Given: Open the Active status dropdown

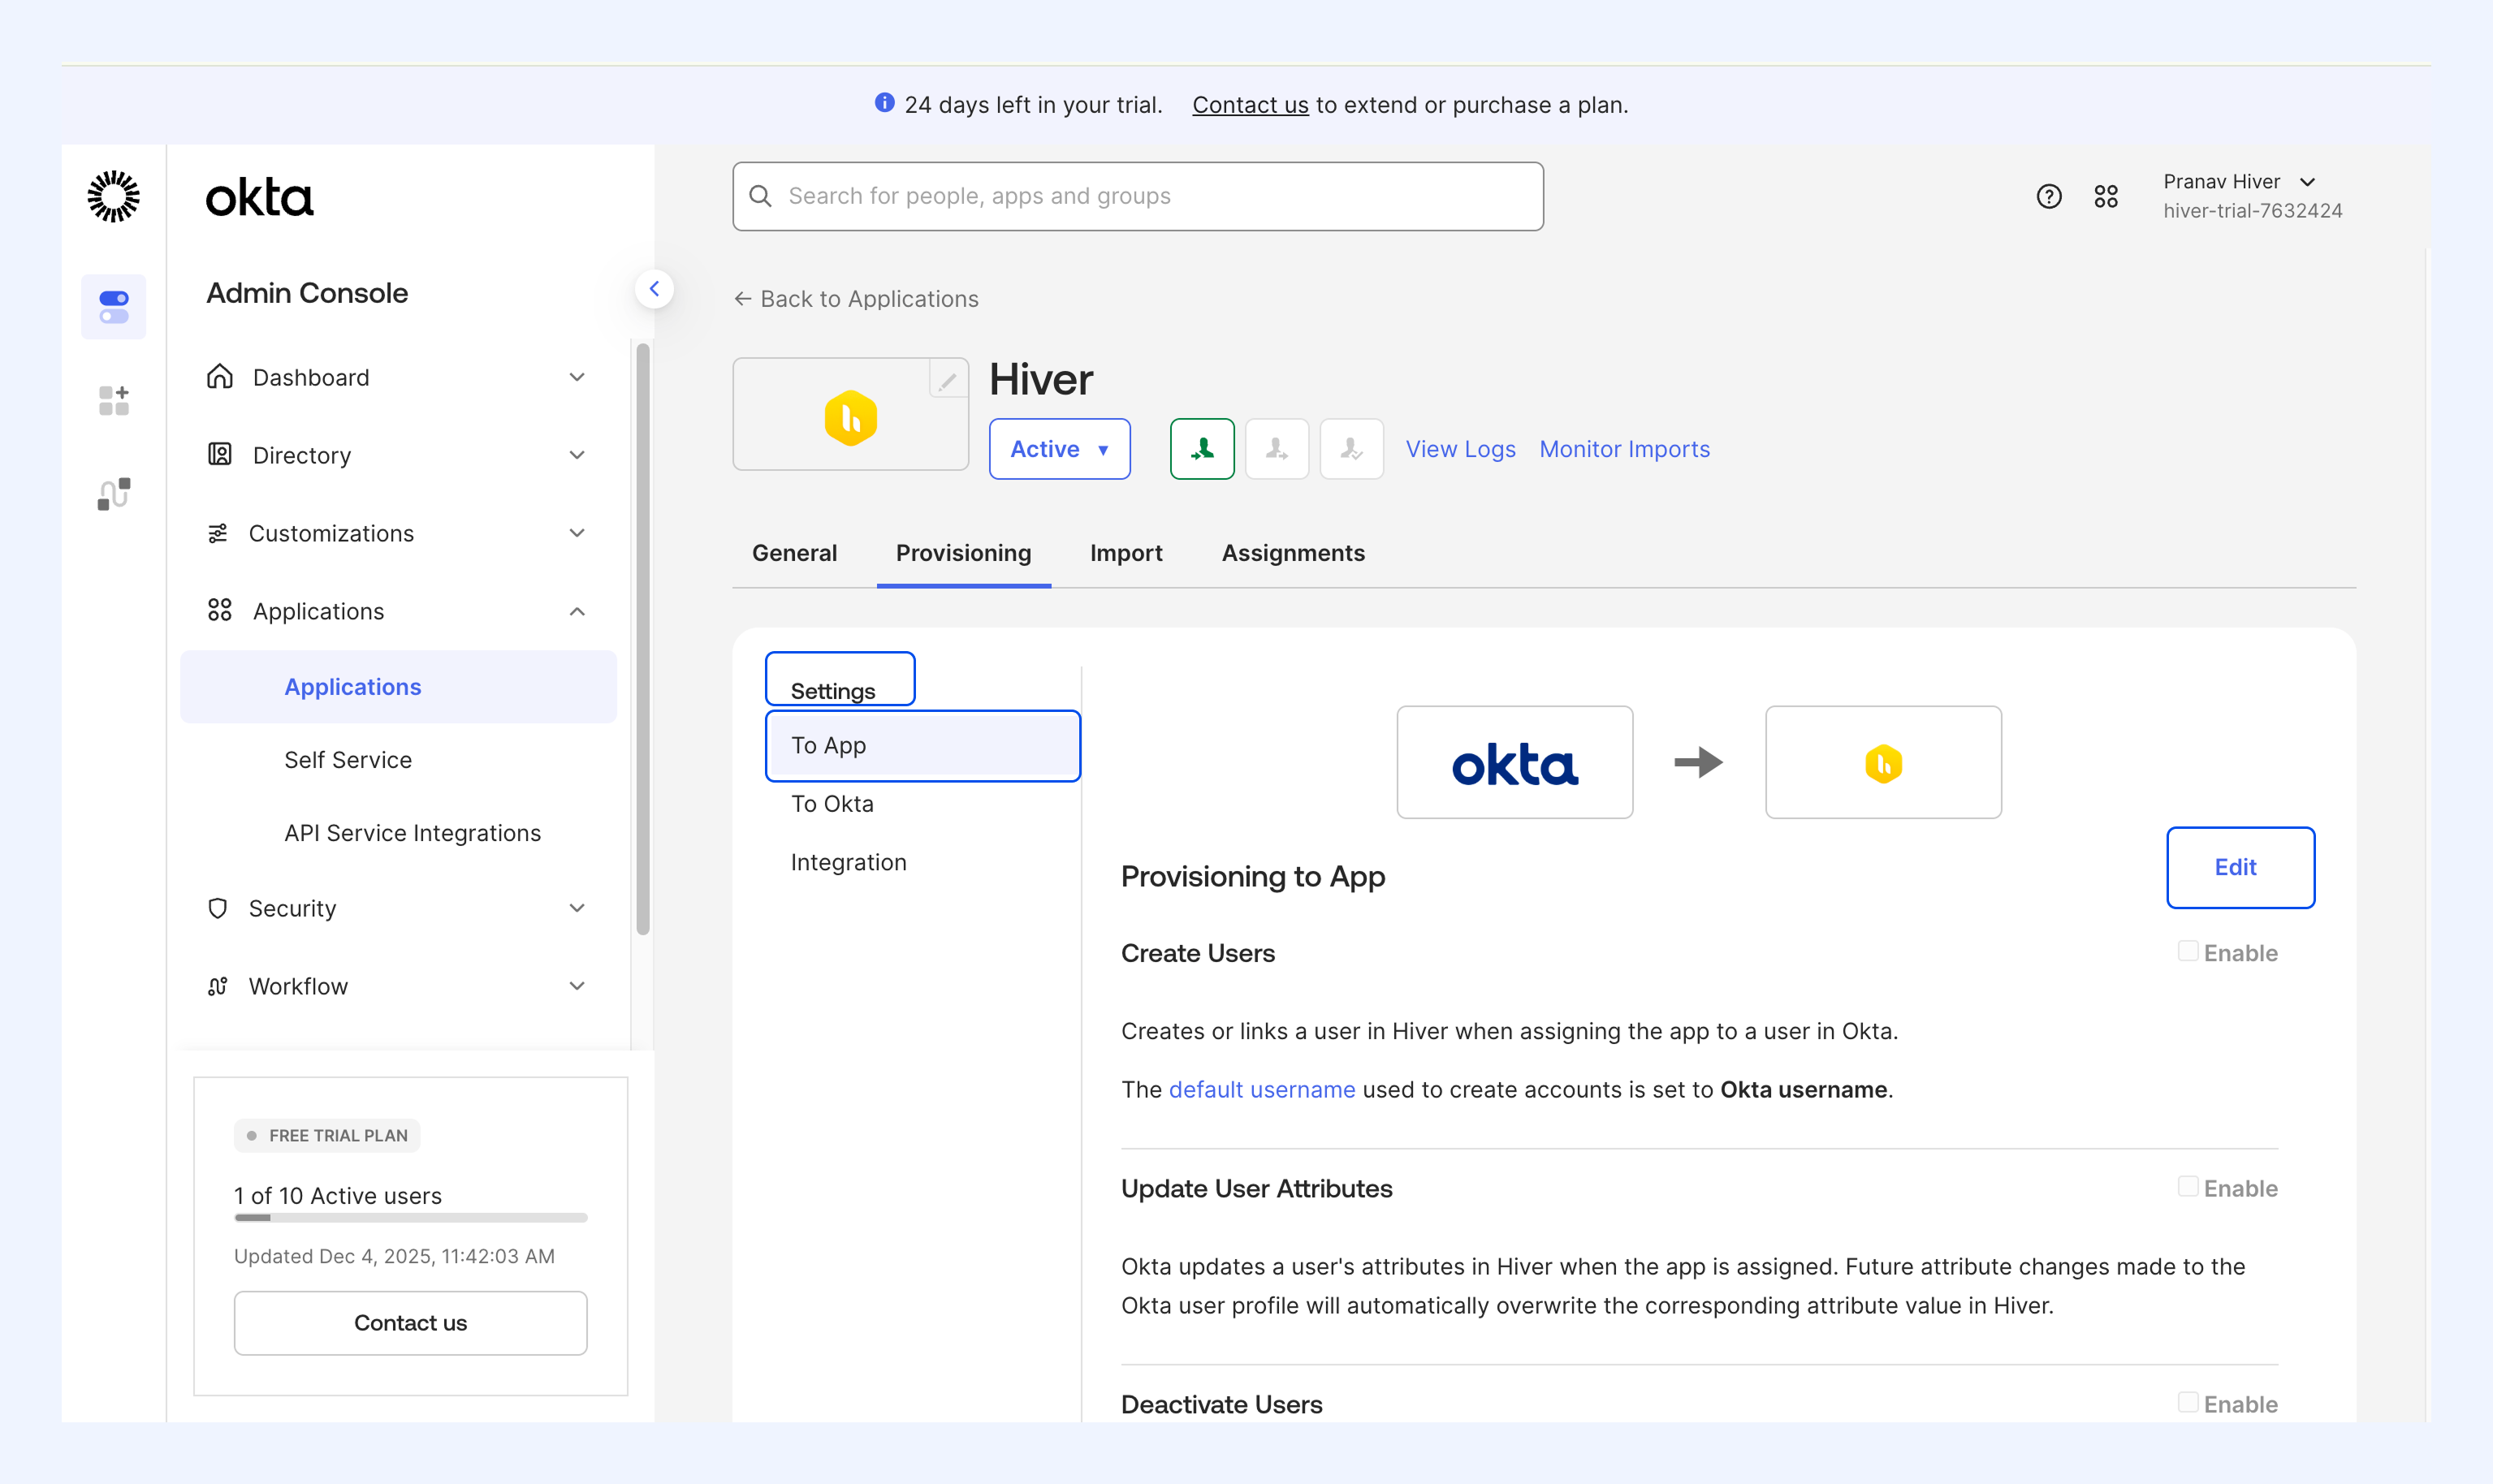Looking at the screenshot, I should click(1060, 449).
